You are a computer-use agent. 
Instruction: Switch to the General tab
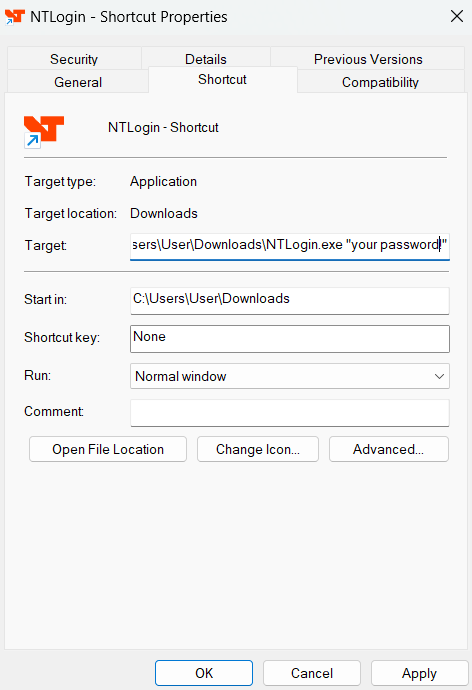(78, 82)
